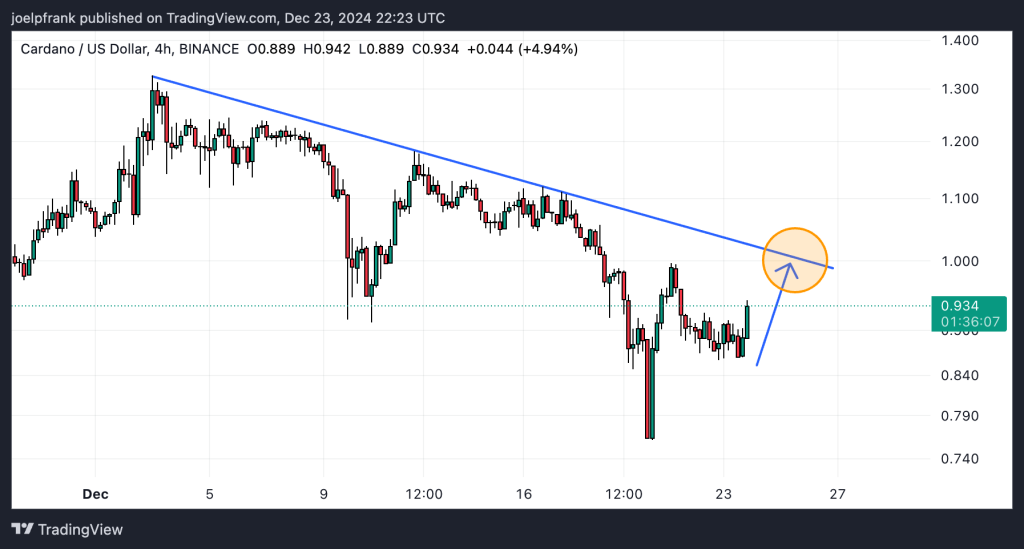Click the 16 date axis label
Image resolution: width=1024 pixels, height=549 pixels.
coord(523,493)
